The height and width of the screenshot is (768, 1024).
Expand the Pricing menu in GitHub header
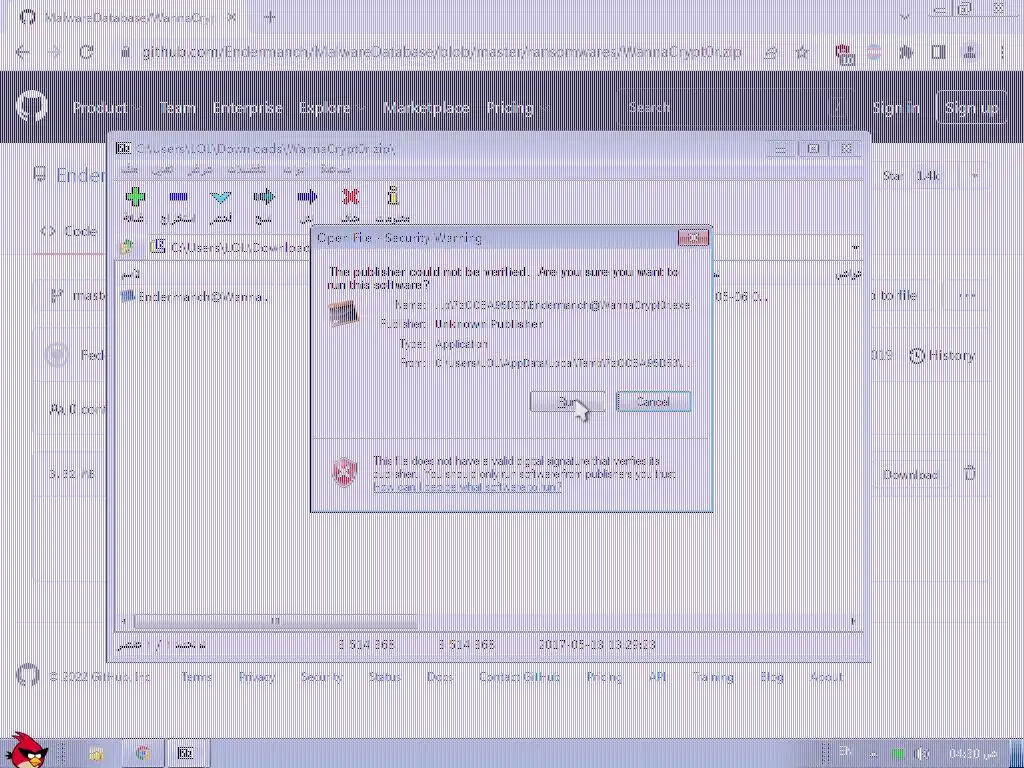[x=515, y=108]
